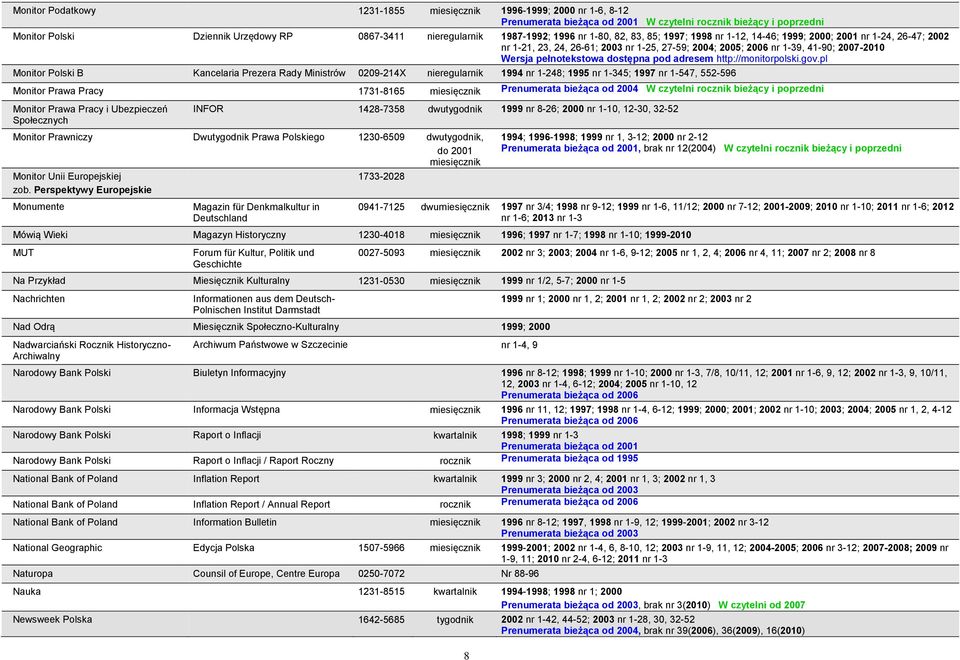Click ISSN 1230-4018

click(381, 234)
